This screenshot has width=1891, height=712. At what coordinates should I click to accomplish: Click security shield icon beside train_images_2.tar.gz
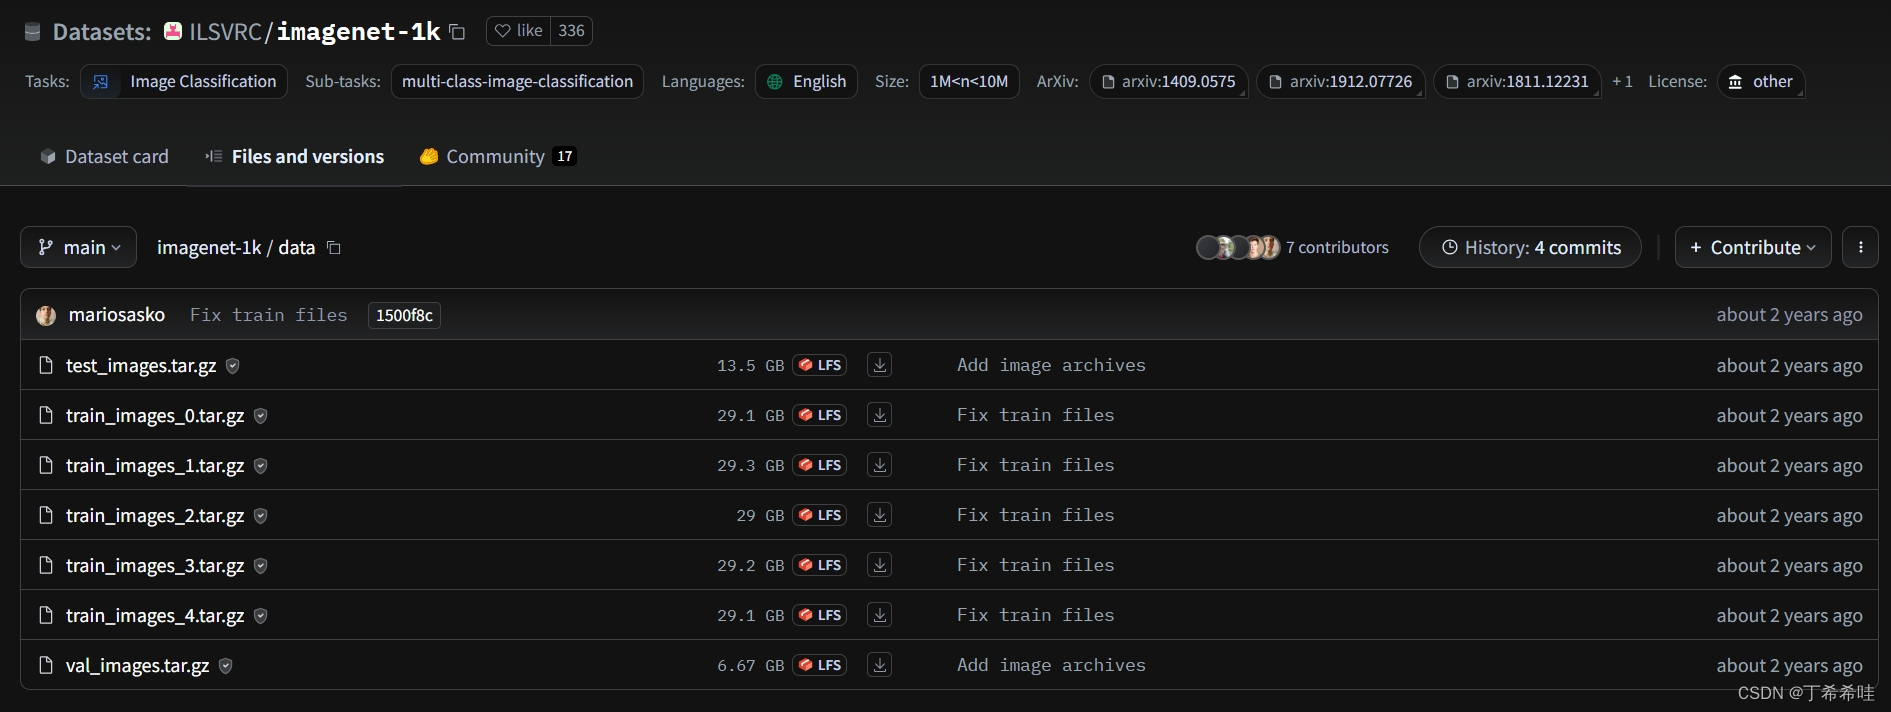point(261,516)
